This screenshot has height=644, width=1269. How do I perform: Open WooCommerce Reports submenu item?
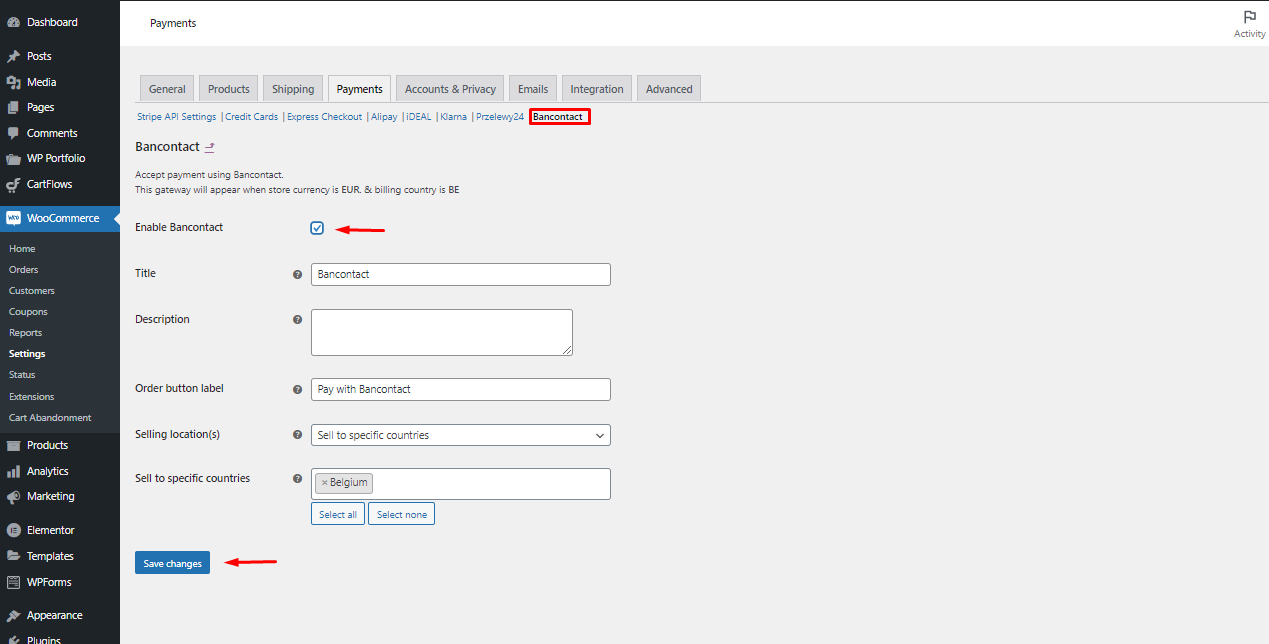26,333
